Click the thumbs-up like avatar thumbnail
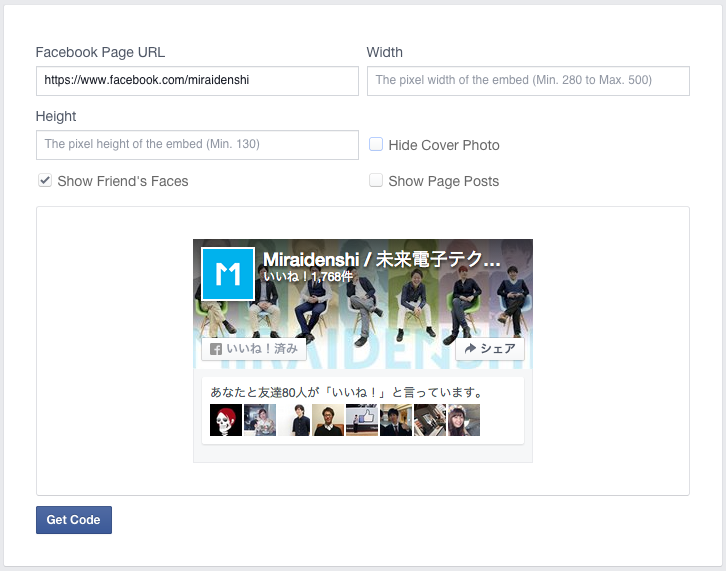Image resolution: width=726 pixels, height=571 pixels. (x=362, y=420)
